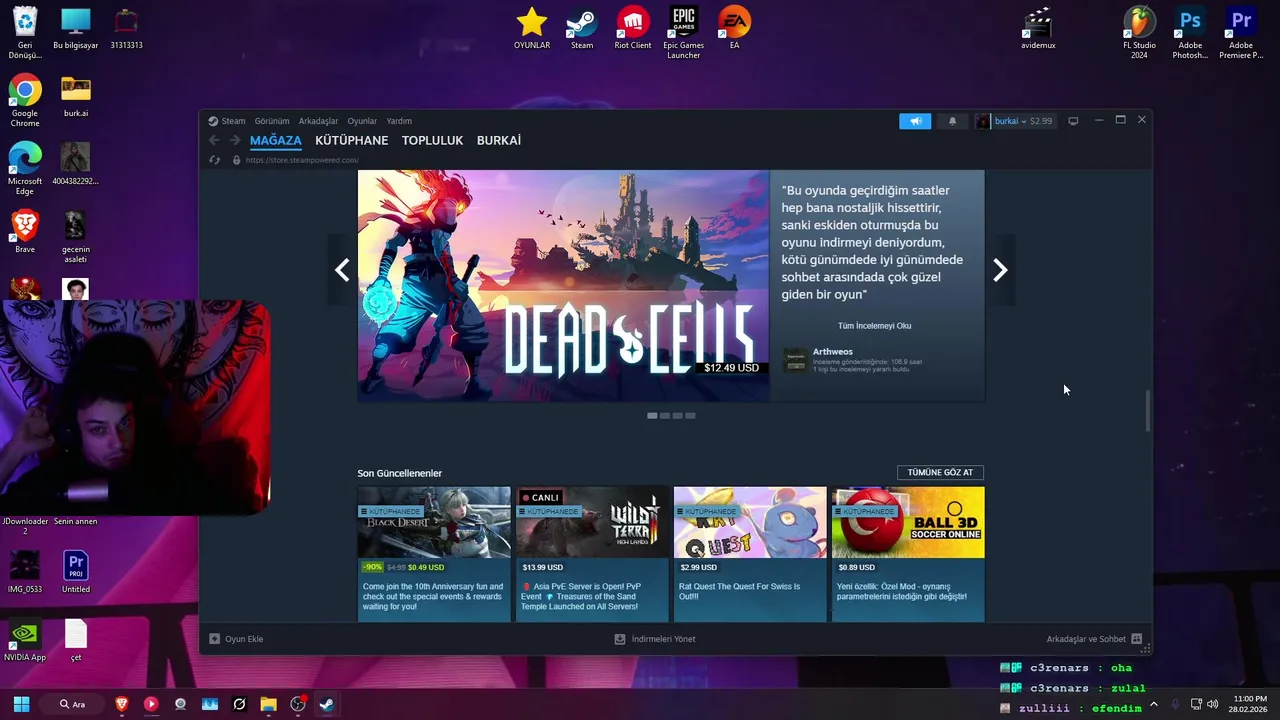Open the Untitled Premiere project file
The width and height of the screenshot is (1280, 720).
point(76,572)
